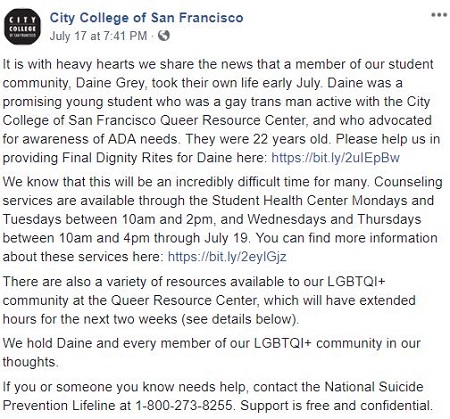Click 'Support is free and confidential' text

337,405
